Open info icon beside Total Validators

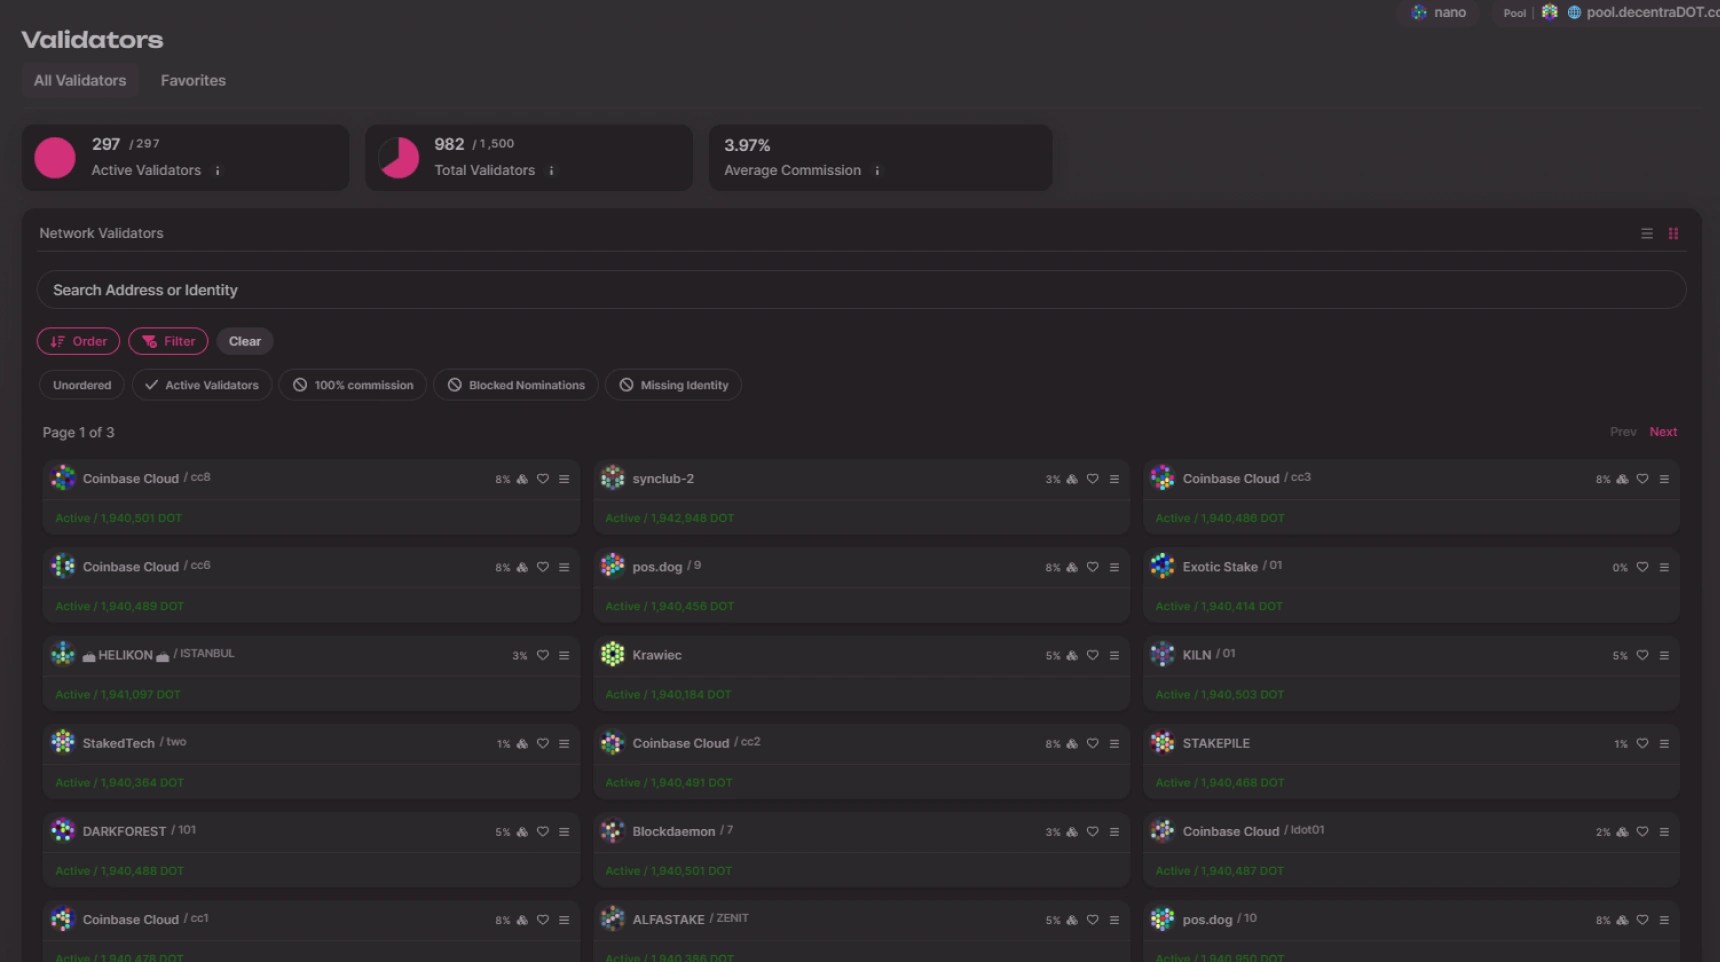click(x=551, y=171)
